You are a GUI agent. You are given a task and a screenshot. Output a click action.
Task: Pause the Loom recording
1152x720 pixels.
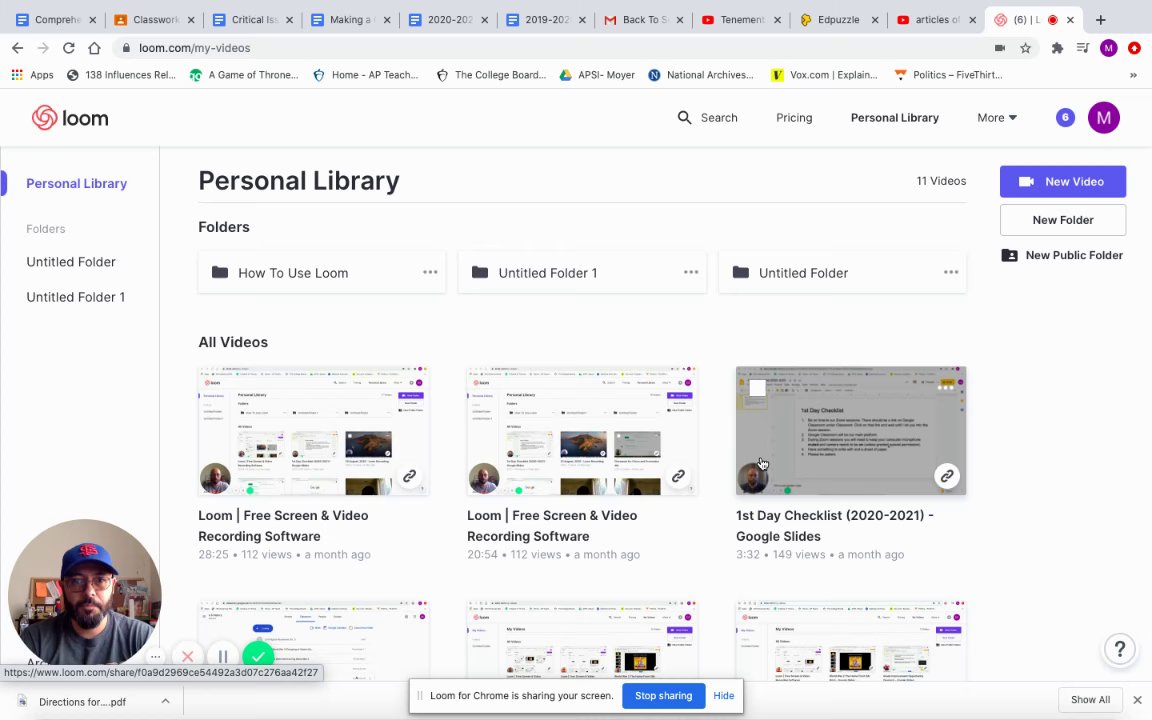(223, 656)
